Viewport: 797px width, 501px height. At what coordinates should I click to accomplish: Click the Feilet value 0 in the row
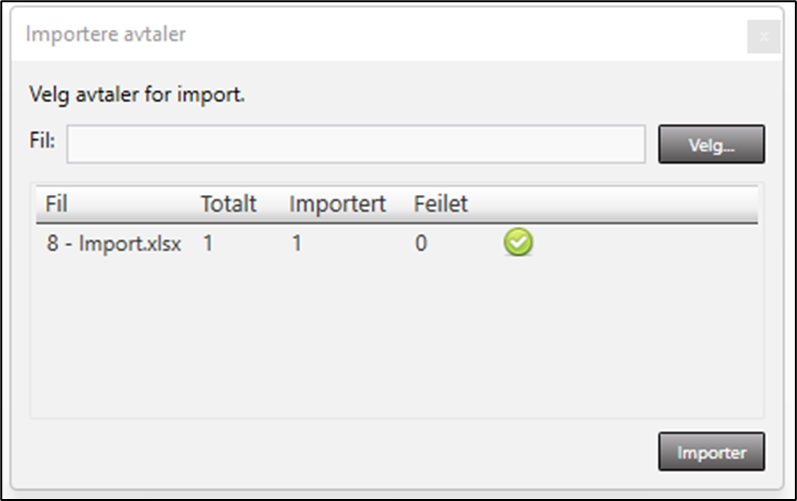click(421, 243)
